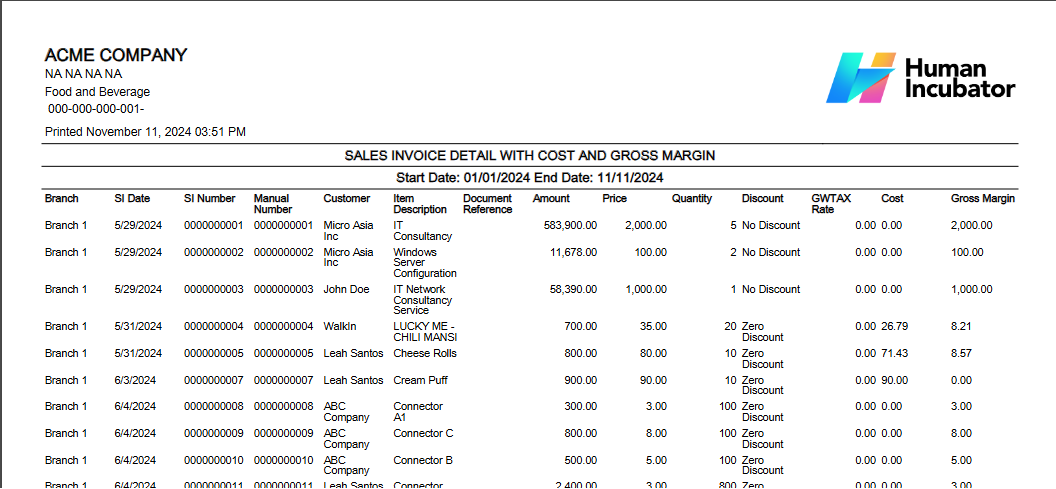Select the Document Reference column header
1056x489 pixels.
487,204
